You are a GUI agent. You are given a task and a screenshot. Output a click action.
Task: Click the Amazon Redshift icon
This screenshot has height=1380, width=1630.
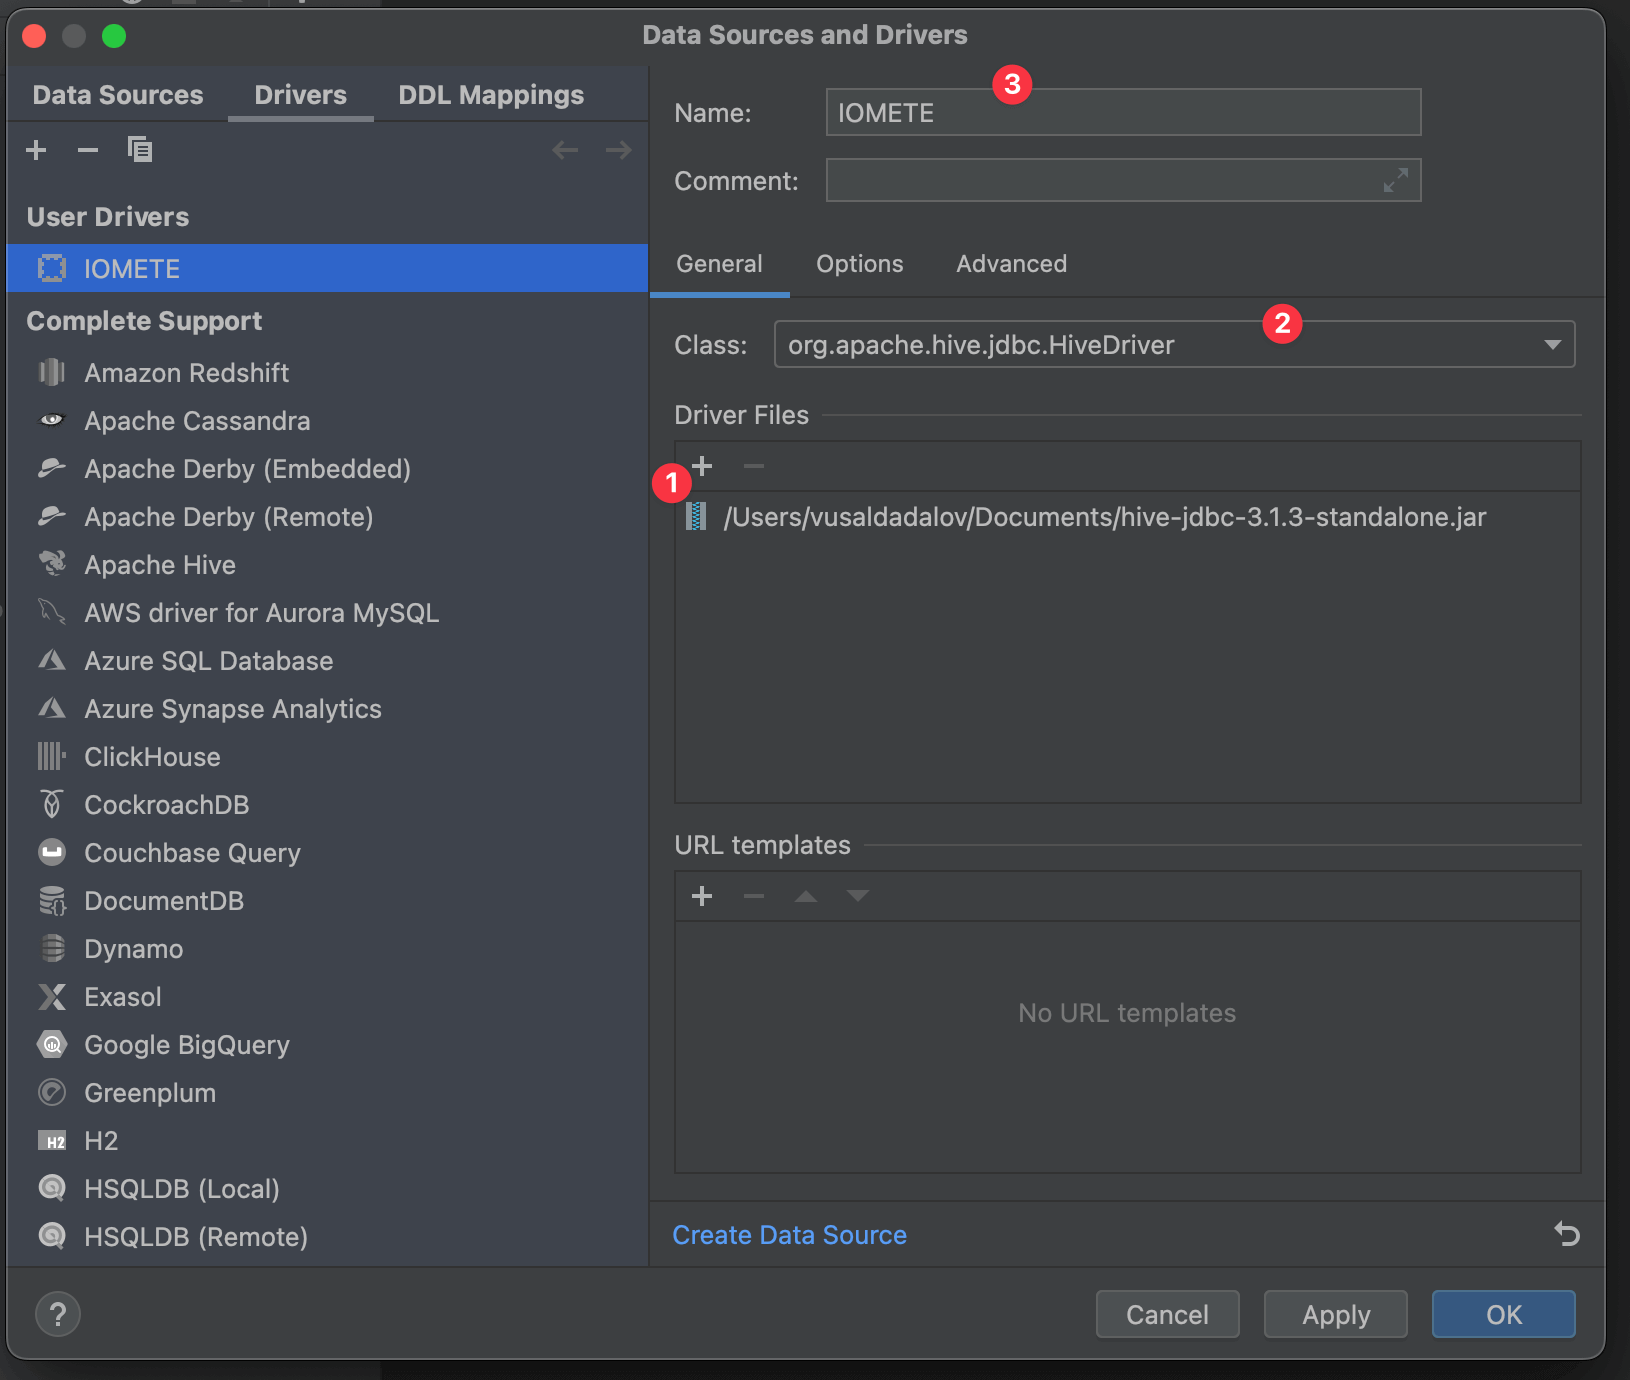point(52,373)
